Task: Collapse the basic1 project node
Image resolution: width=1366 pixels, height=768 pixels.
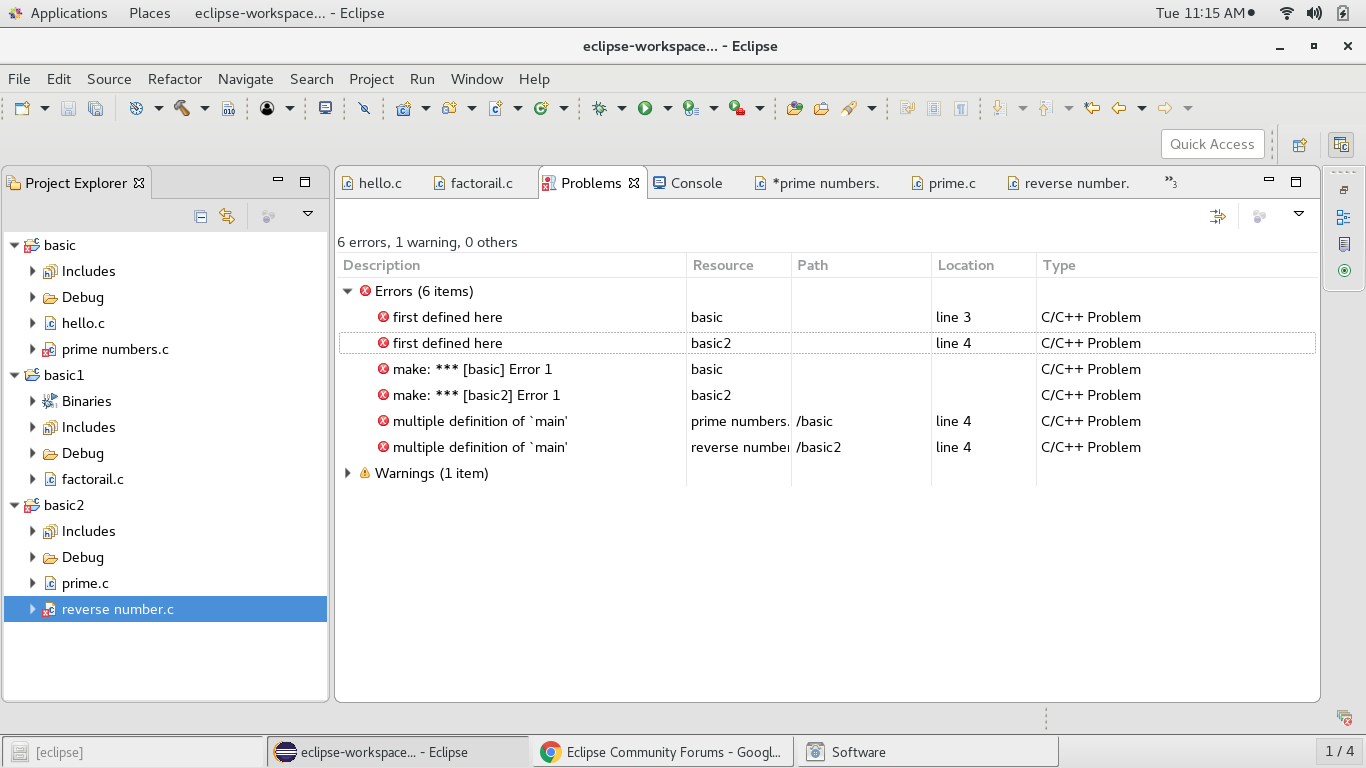Action: coord(14,375)
